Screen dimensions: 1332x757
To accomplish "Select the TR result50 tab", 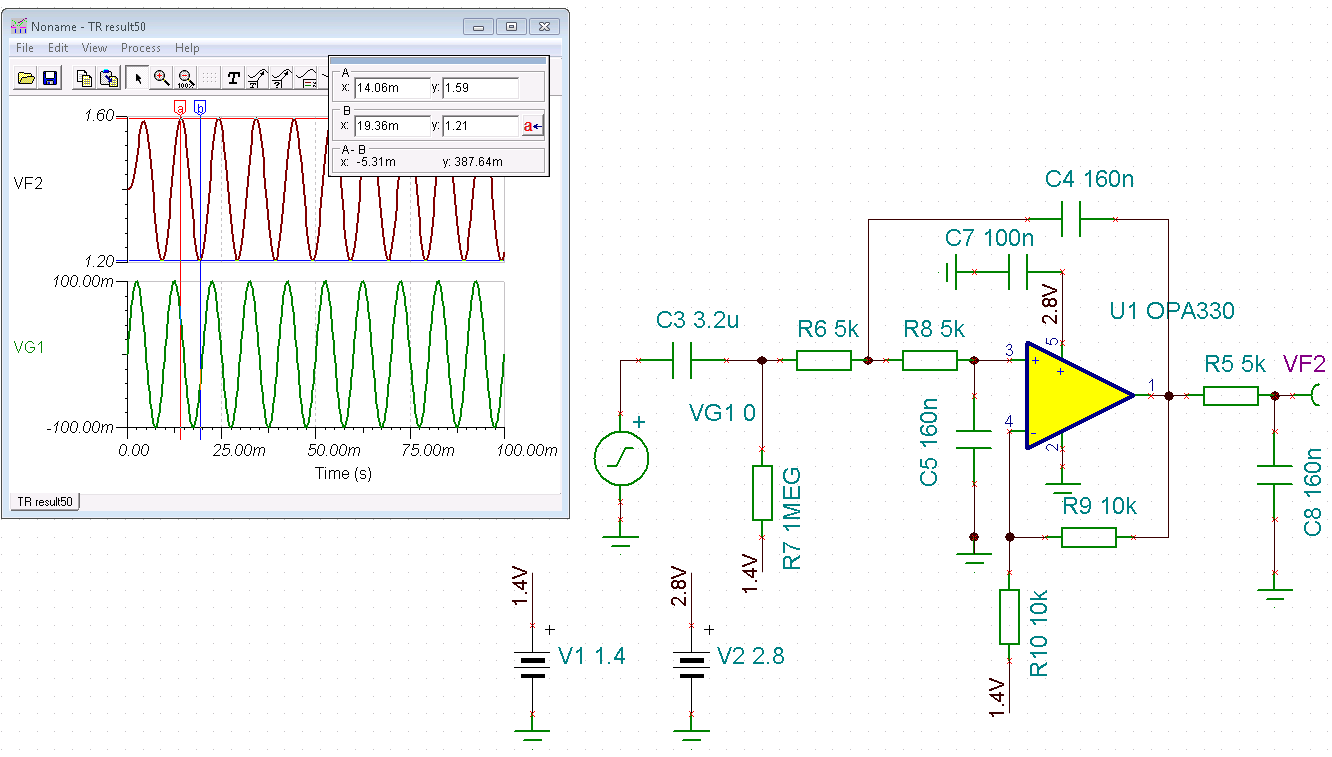I will point(45,501).
